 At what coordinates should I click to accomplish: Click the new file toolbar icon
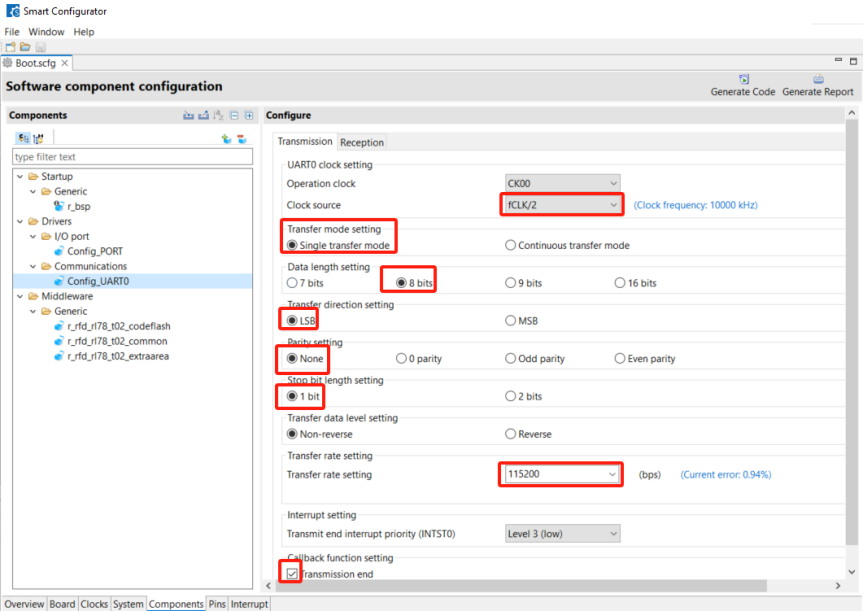tap(10, 47)
